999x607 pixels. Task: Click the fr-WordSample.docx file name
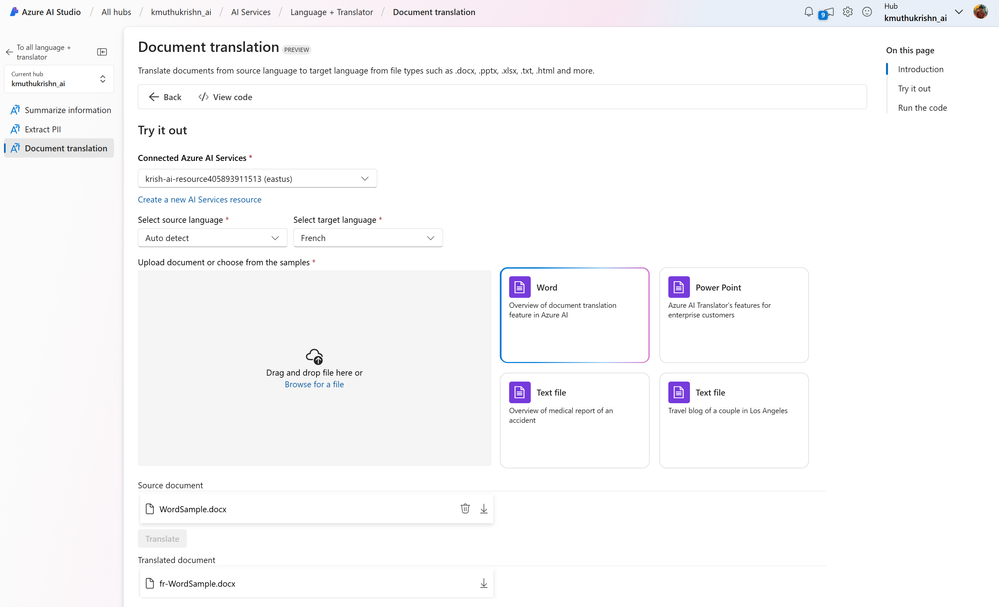tap(197, 583)
